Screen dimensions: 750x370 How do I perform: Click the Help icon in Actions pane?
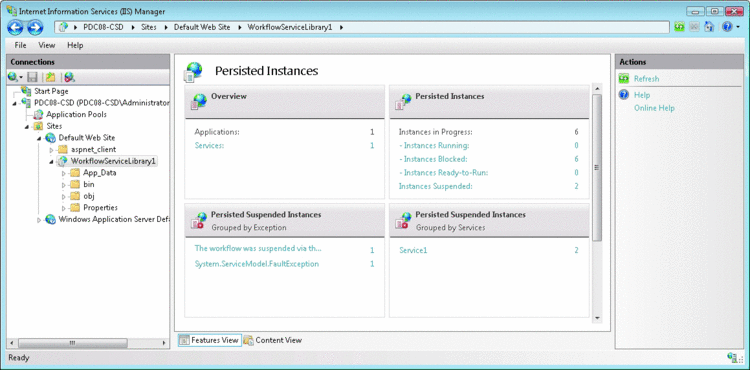point(624,95)
